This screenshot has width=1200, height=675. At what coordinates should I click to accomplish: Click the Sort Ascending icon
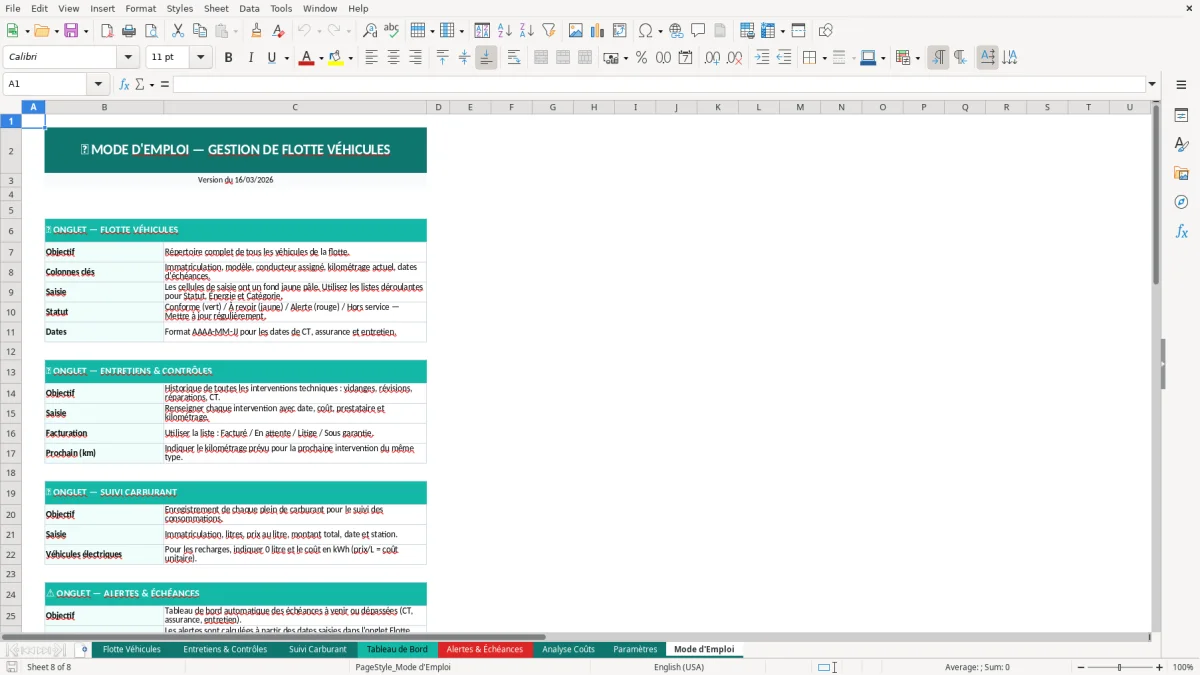tap(504, 31)
